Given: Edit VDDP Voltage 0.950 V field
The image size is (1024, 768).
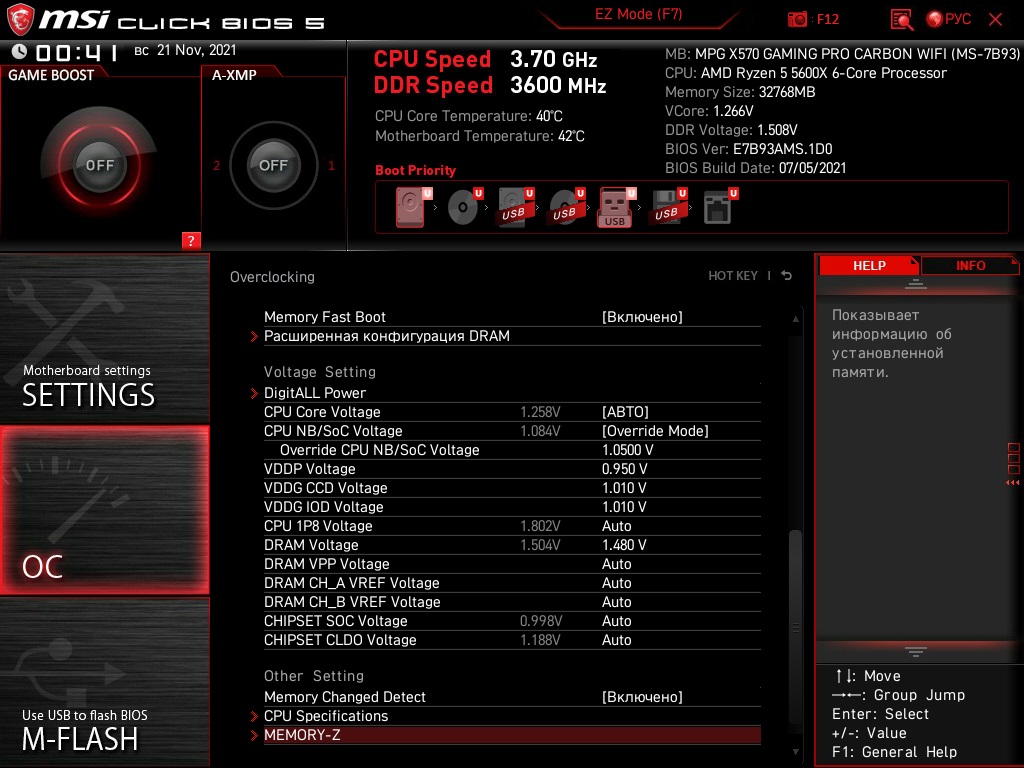Looking at the screenshot, I should tap(624, 469).
